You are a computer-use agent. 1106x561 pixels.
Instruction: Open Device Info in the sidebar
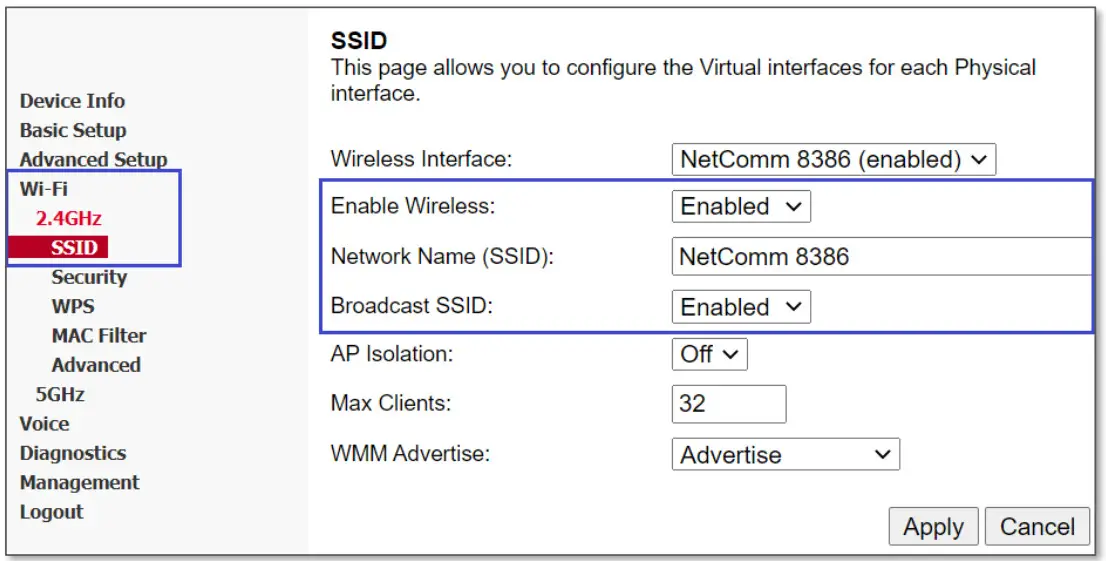(72, 101)
